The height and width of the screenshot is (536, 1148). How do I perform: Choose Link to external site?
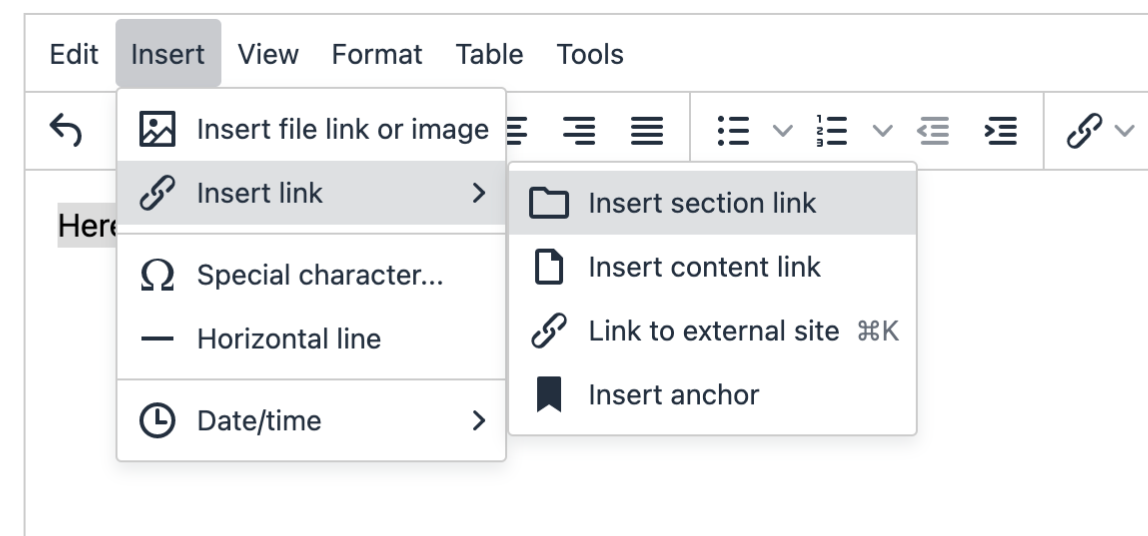[713, 331]
